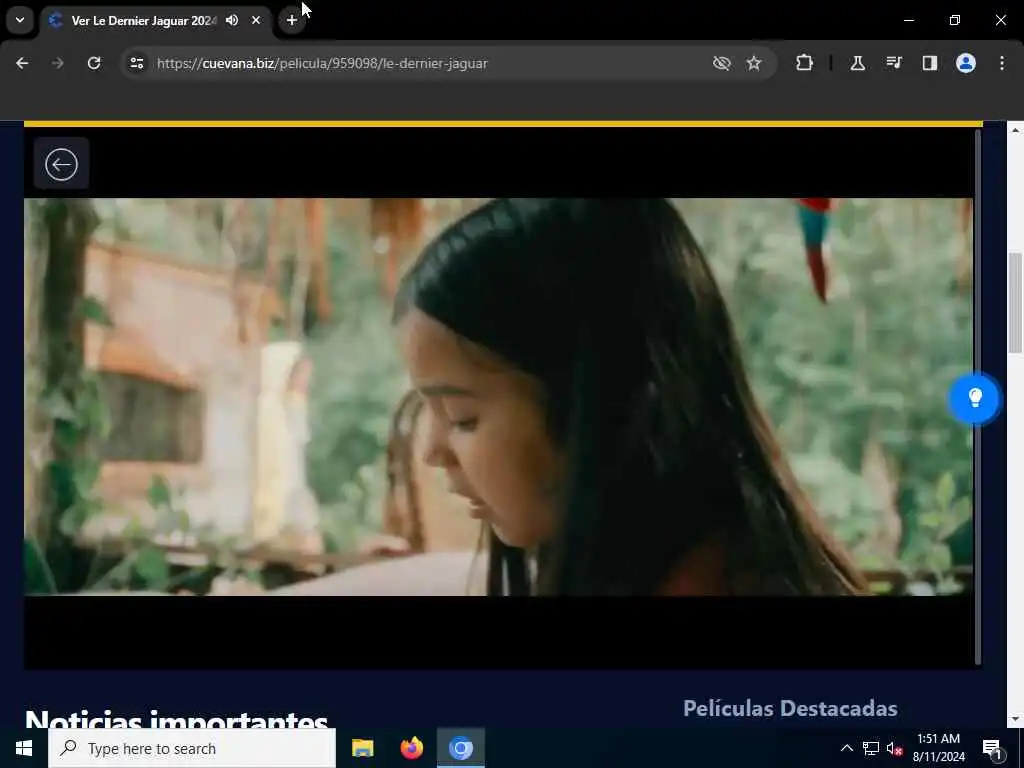
Task: Click the Películas Destacadas heading
Action: pos(790,709)
